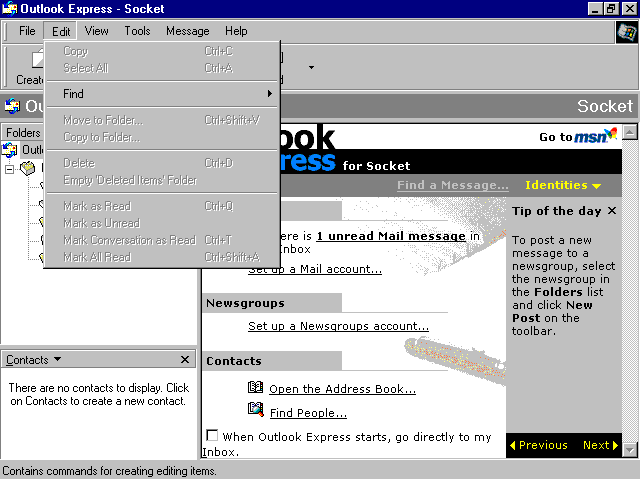Screen dimensions: 640x480
Task: Click Mark Conversation as Read entry
Action: click(x=162, y=240)
